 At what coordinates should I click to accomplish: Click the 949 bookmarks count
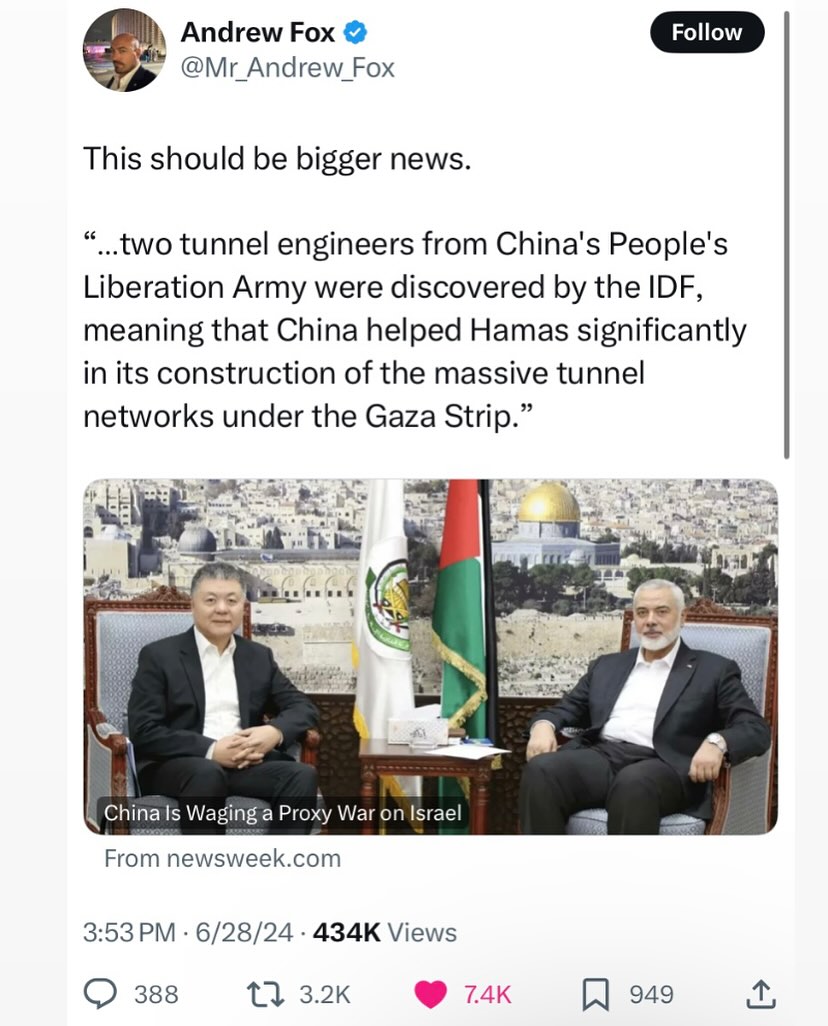pyautogui.click(x=651, y=995)
